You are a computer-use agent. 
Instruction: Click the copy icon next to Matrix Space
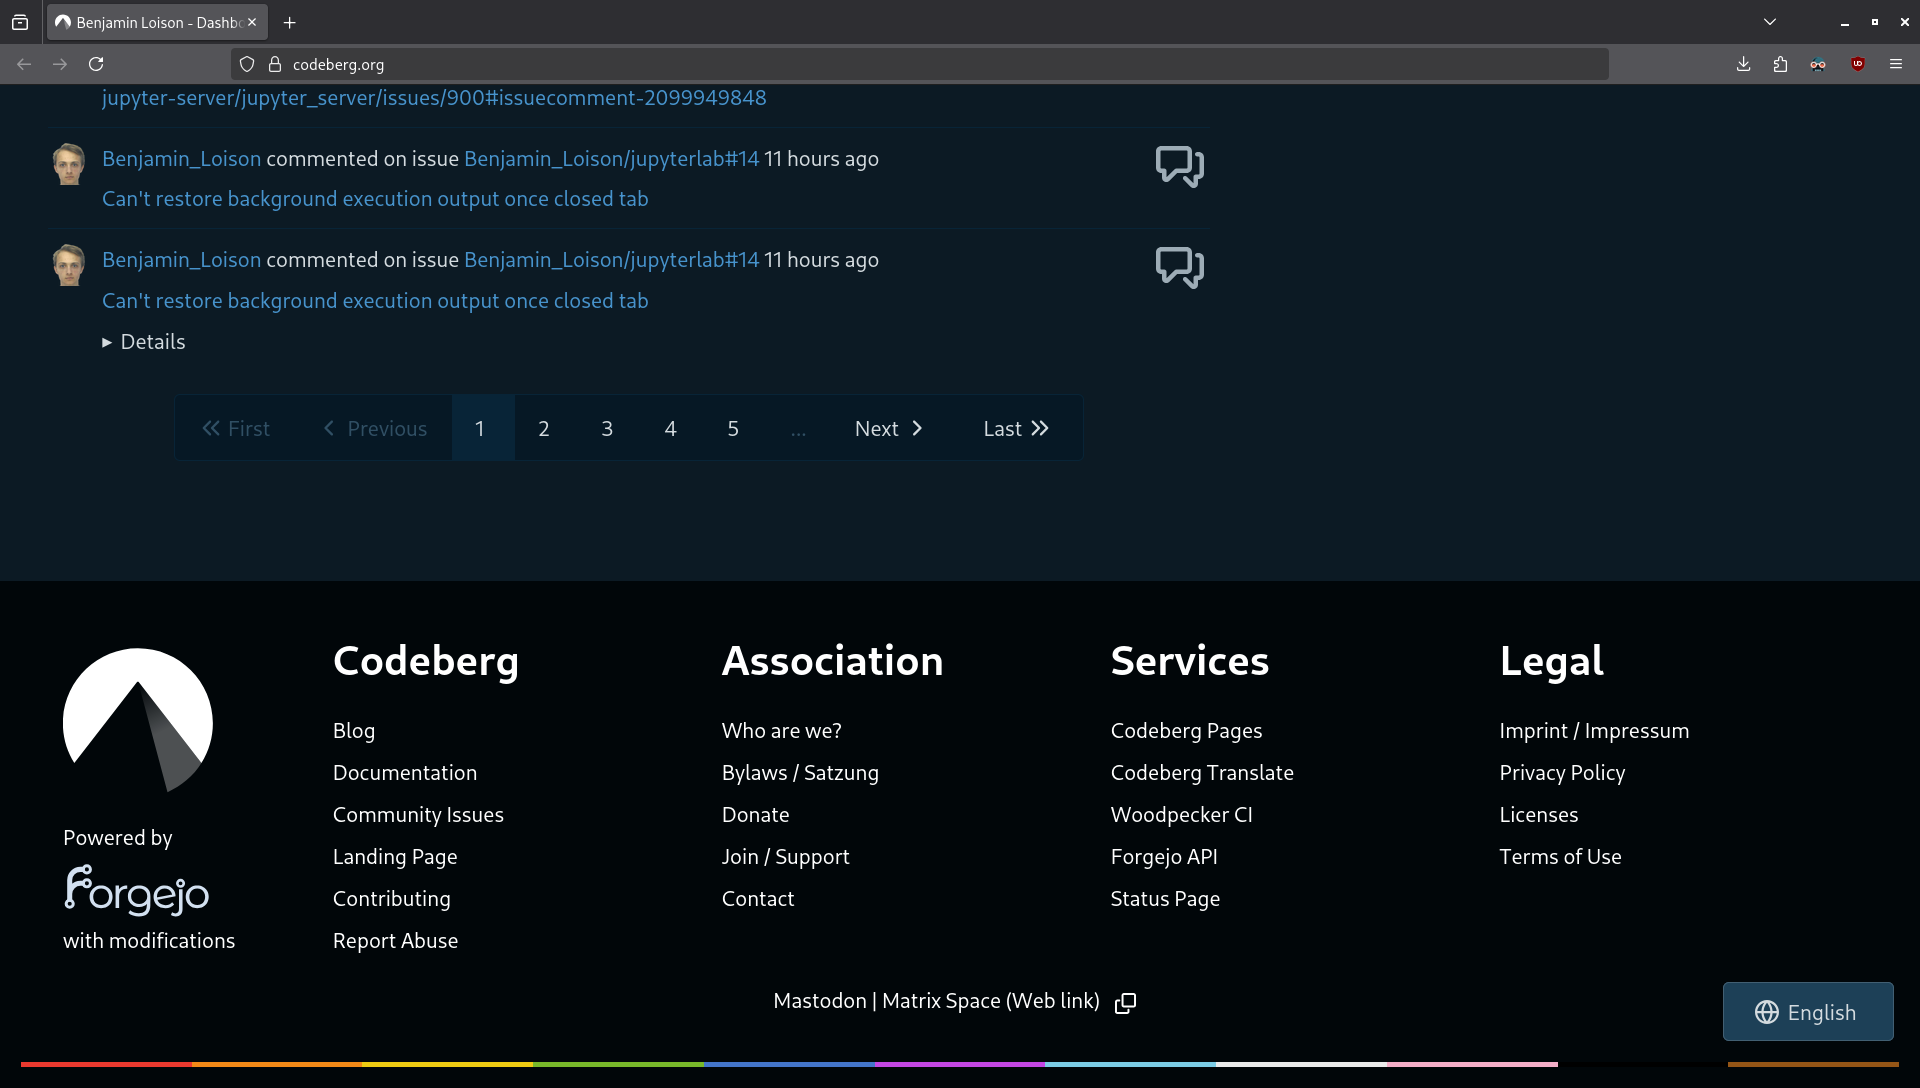point(1125,1003)
